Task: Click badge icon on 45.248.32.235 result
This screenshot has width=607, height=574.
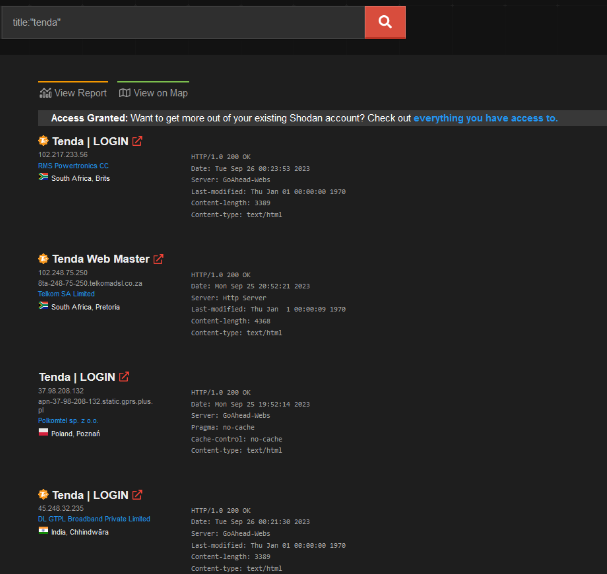Action: point(43,494)
